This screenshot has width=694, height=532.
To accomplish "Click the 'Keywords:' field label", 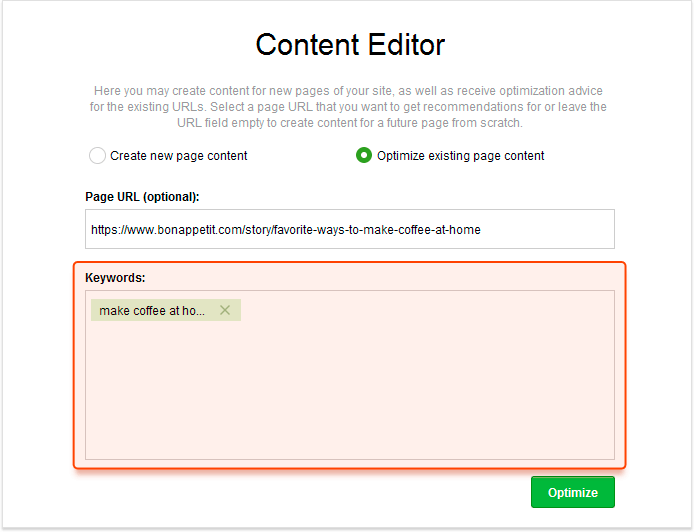I will pyautogui.click(x=115, y=278).
